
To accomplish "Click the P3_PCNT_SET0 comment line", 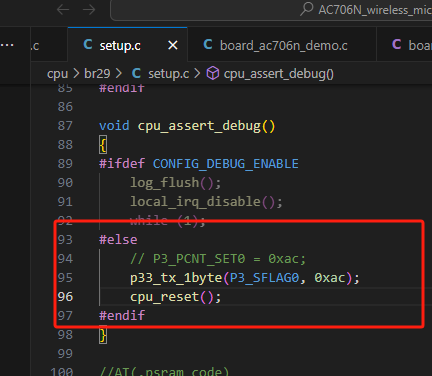I will (218, 259).
